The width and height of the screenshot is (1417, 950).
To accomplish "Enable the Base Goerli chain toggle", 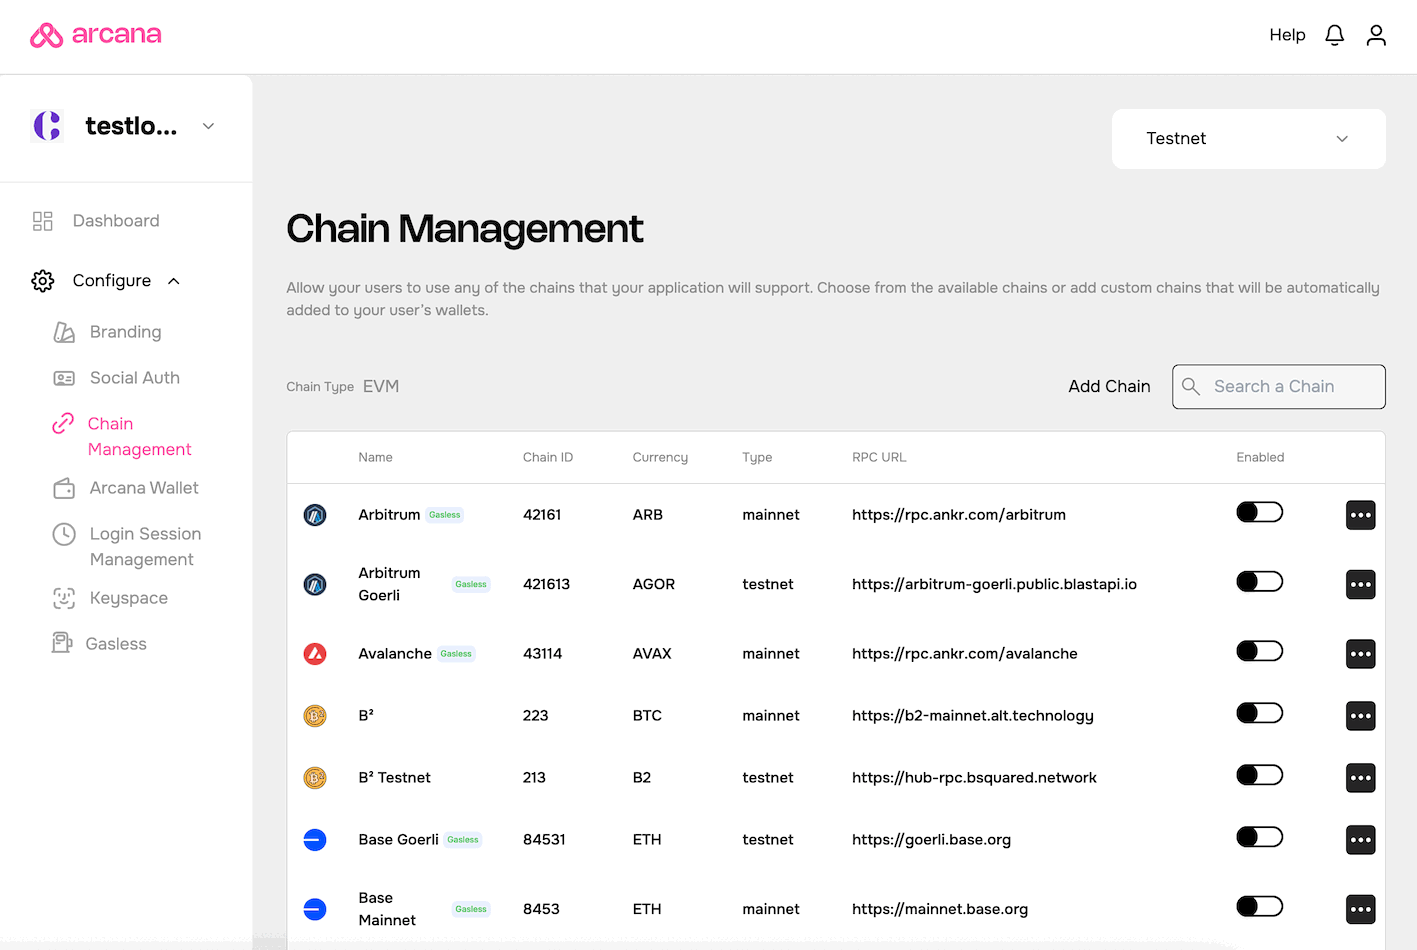I will click(x=1259, y=837).
